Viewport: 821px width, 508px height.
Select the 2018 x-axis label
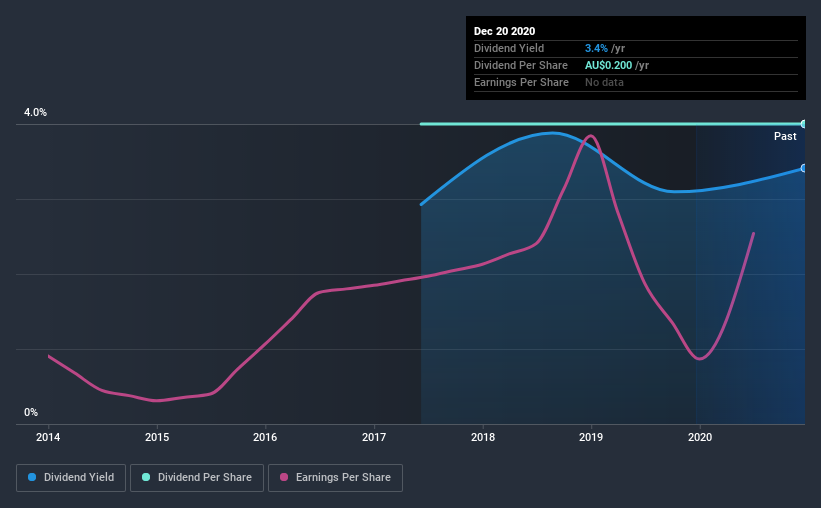point(483,437)
